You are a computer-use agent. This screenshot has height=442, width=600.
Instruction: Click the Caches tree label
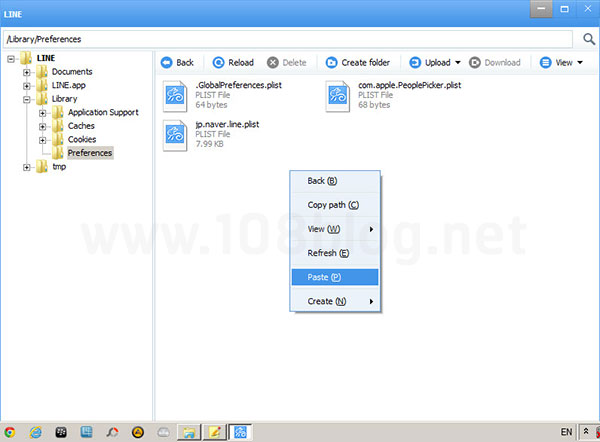[81, 126]
